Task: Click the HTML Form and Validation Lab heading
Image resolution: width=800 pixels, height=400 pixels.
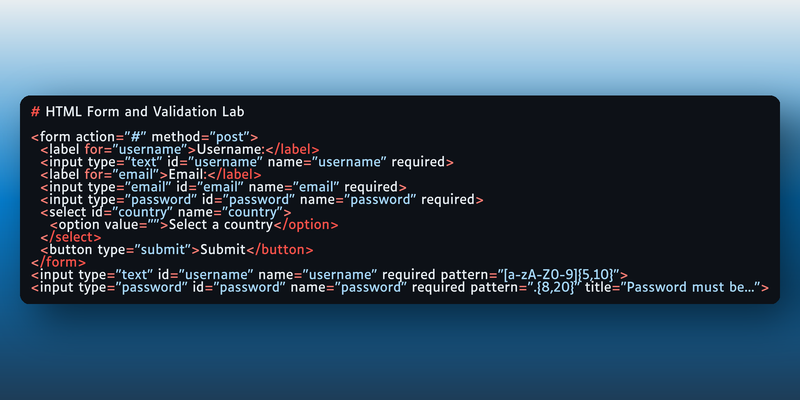Action: coord(145,111)
